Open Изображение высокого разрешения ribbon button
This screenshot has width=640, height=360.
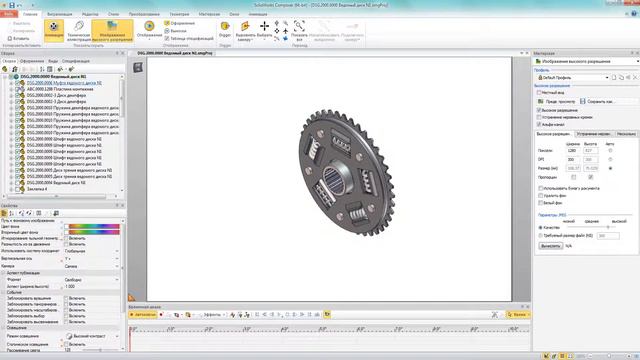tap(112, 31)
